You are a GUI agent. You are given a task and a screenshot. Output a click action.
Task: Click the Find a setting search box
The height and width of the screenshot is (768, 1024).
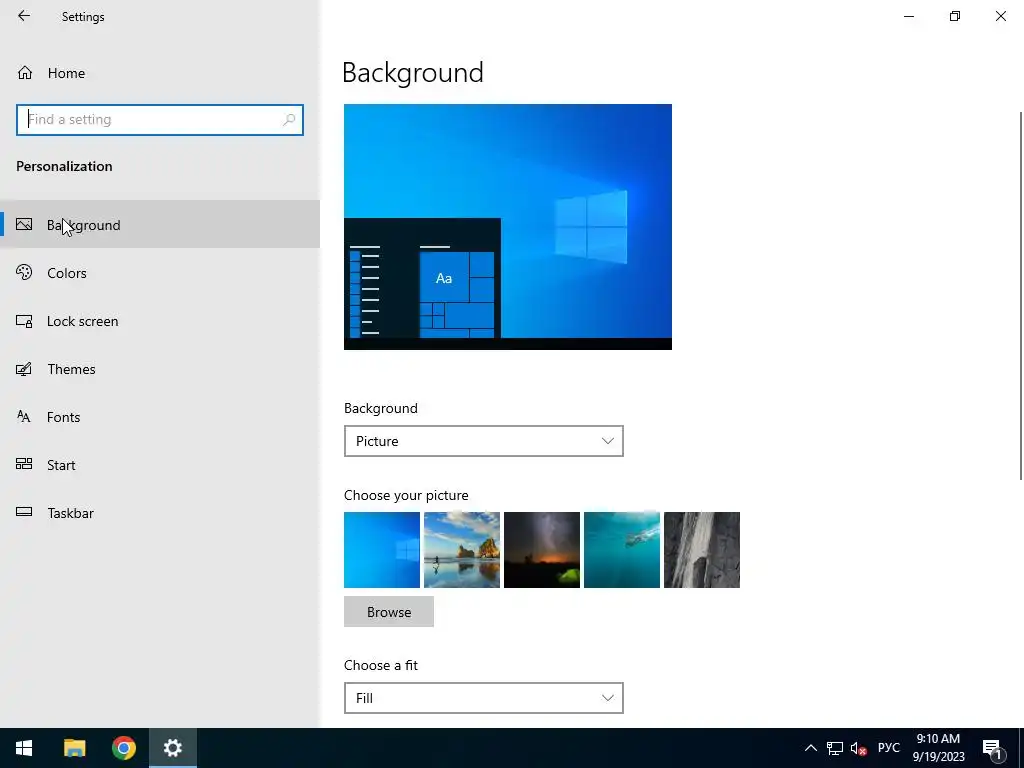(160, 120)
